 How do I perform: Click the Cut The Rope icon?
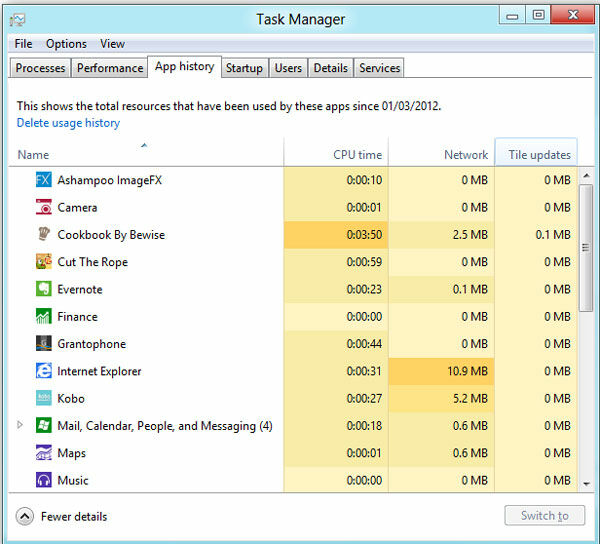click(x=43, y=262)
